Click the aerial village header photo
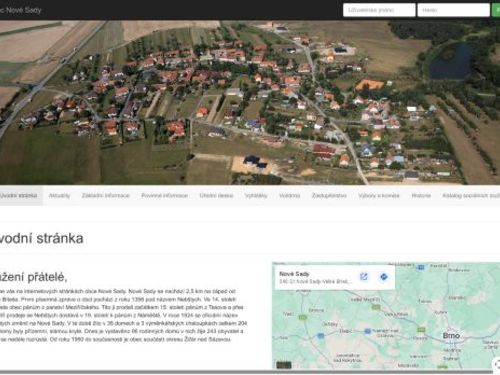Image resolution: width=500 pixels, height=375 pixels. click(250, 102)
